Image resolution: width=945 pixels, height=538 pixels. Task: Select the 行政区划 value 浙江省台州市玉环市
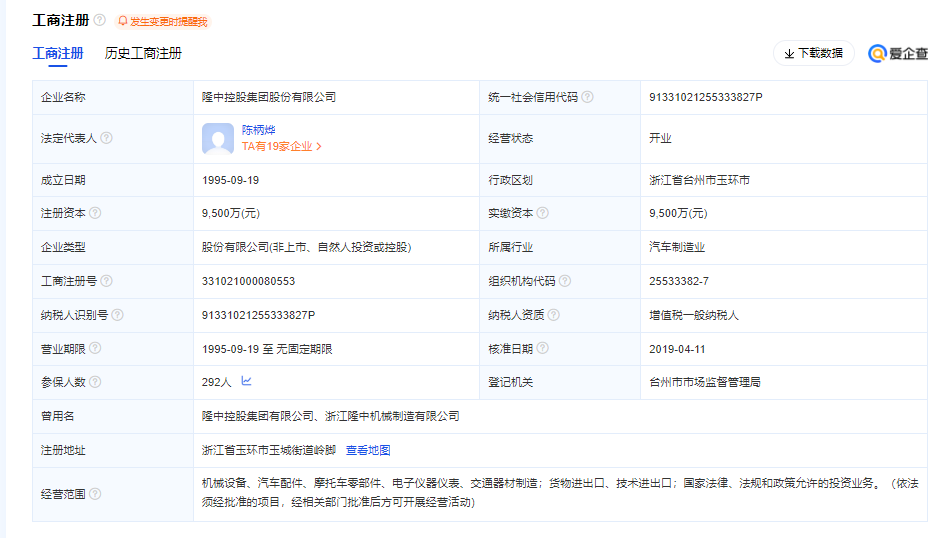pyautogui.click(x=699, y=180)
